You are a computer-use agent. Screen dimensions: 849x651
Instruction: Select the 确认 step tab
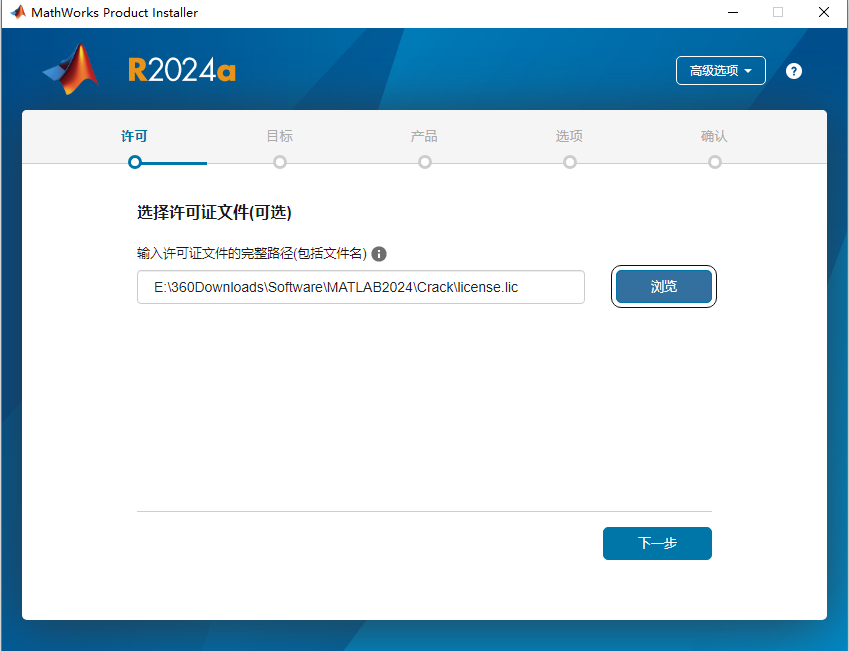tap(714, 136)
